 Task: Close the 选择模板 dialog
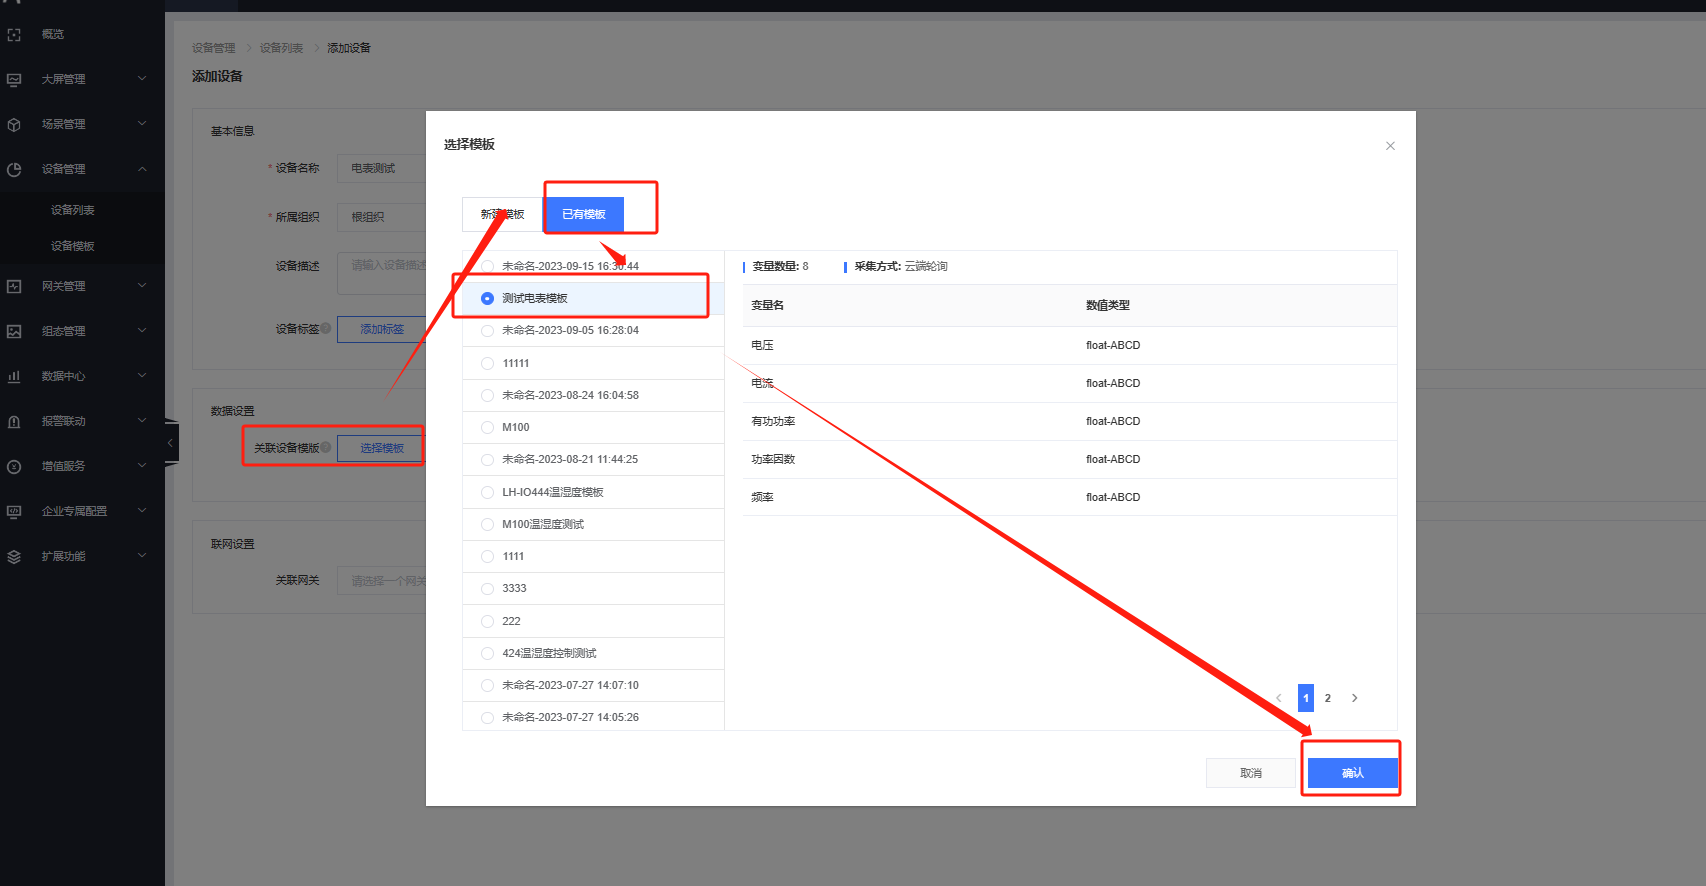click(x=1390, y=146)
